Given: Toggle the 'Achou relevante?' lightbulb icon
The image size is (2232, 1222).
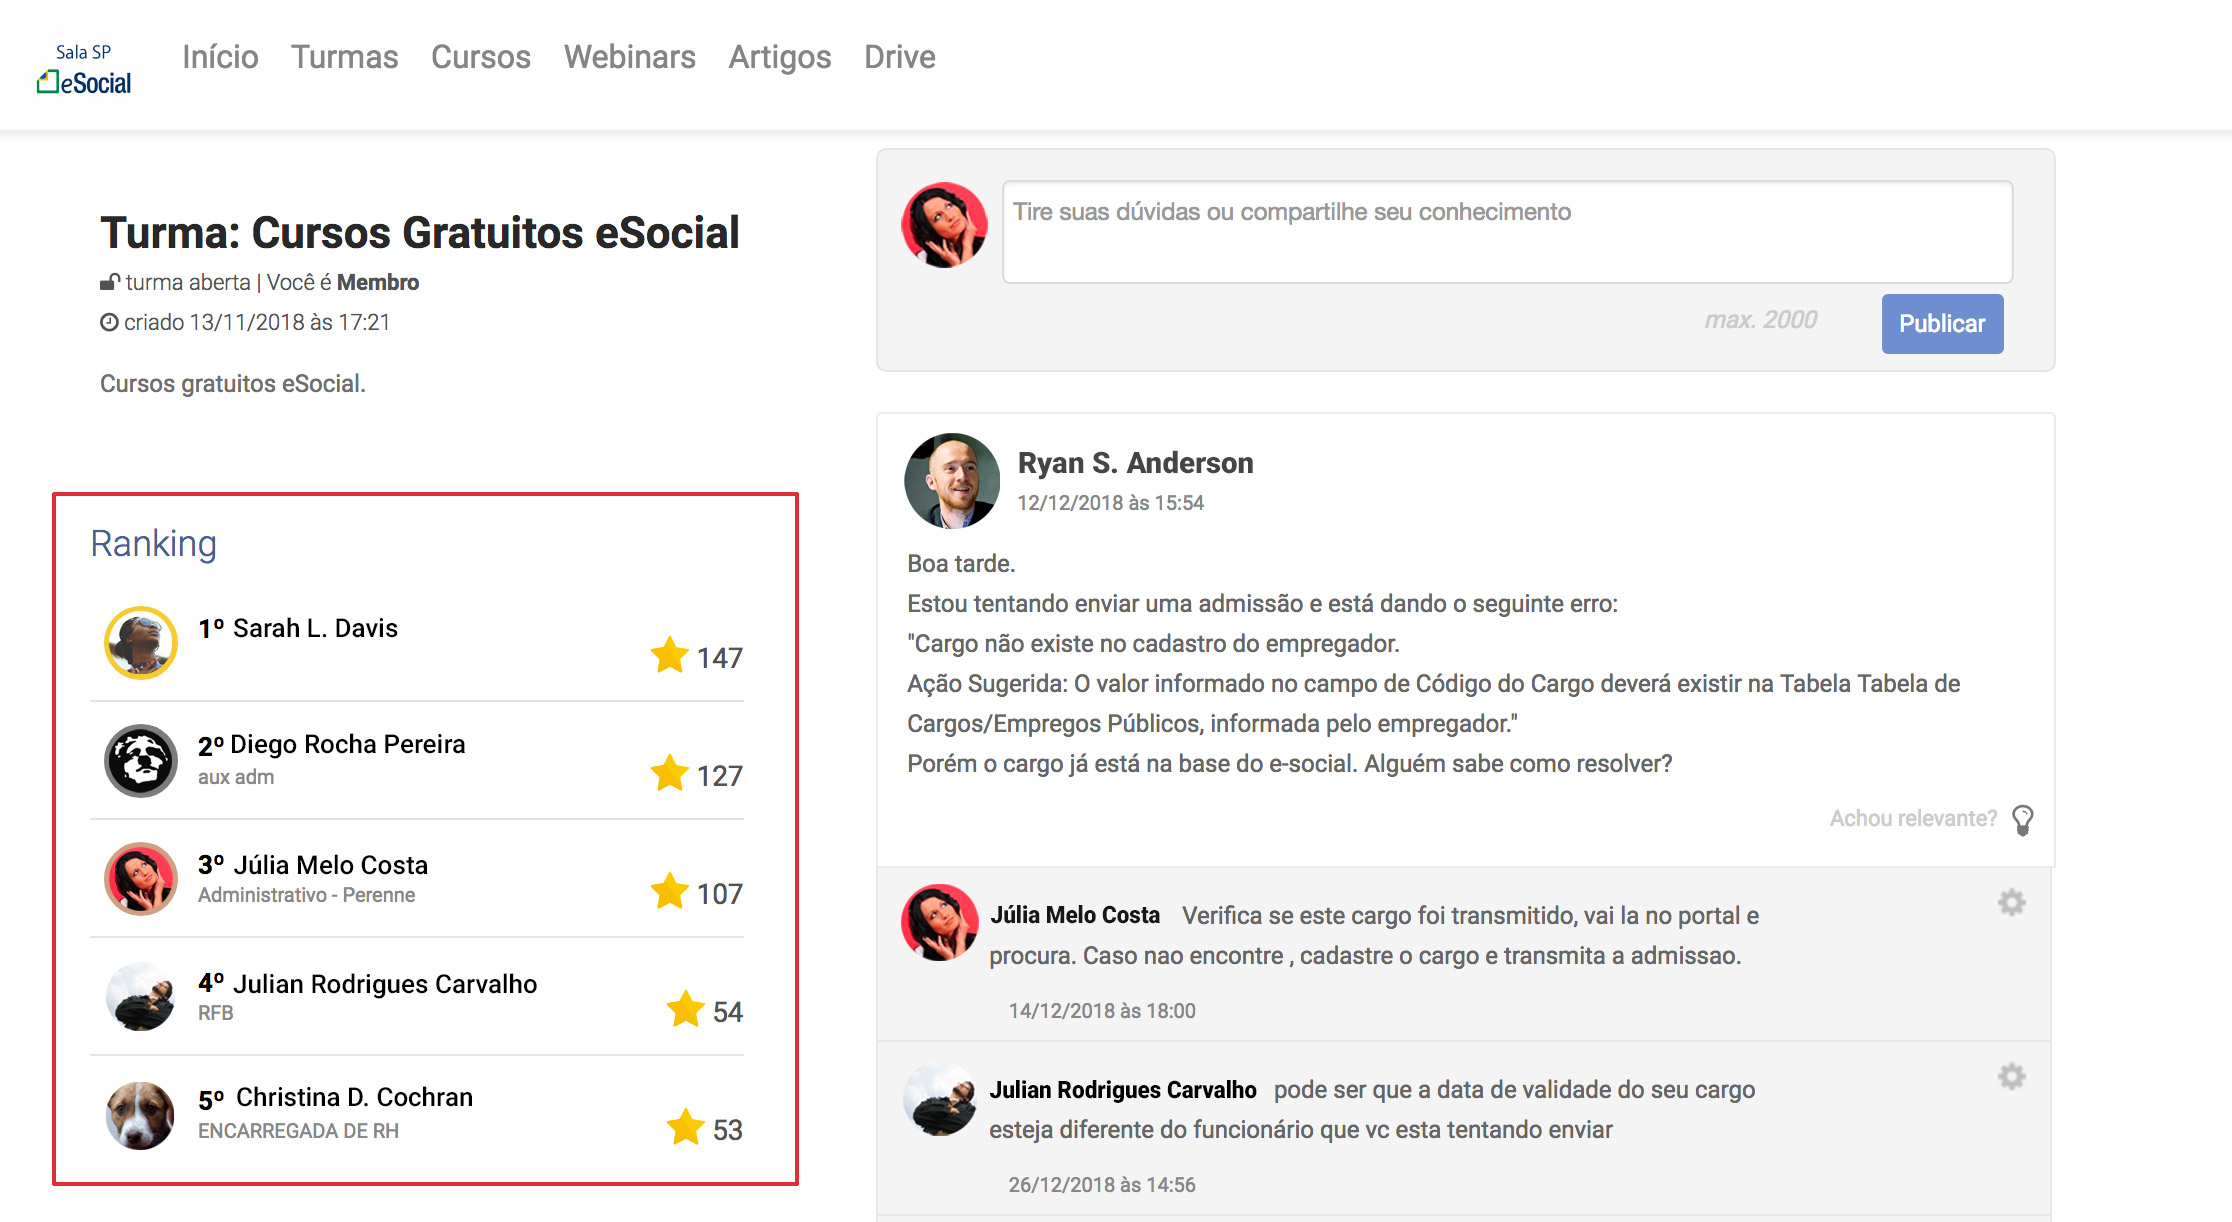Looking at the screenshot, I should point(2022,820).
